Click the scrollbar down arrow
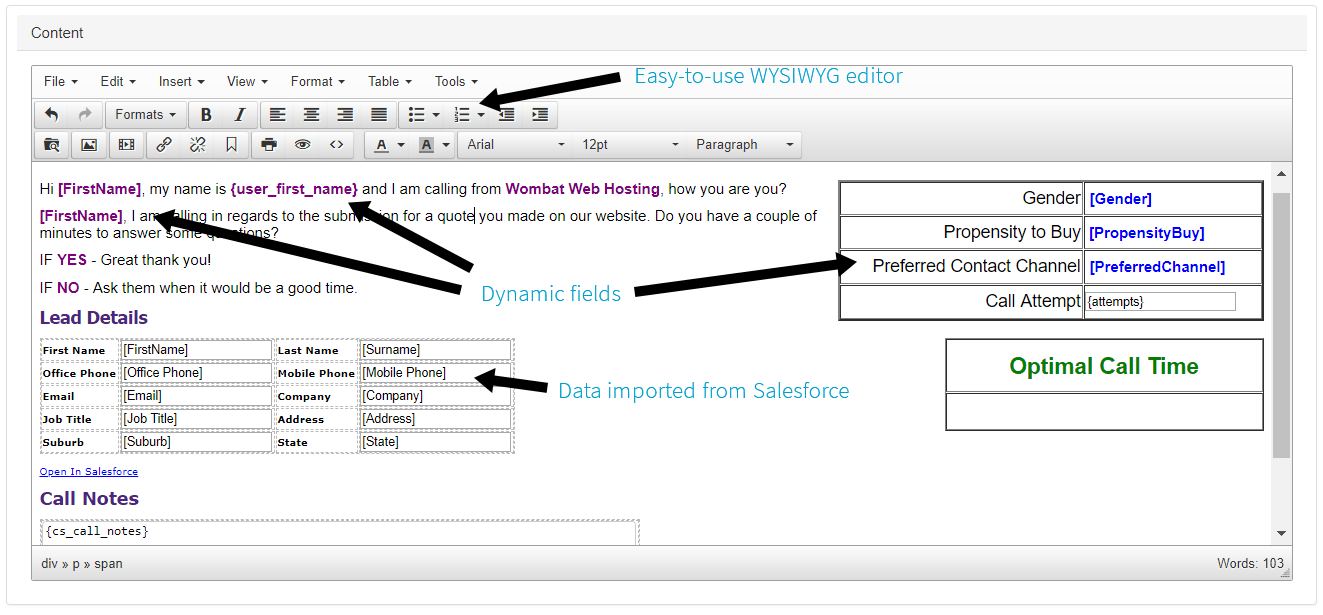1323x615 pixels. (1282, 534)
